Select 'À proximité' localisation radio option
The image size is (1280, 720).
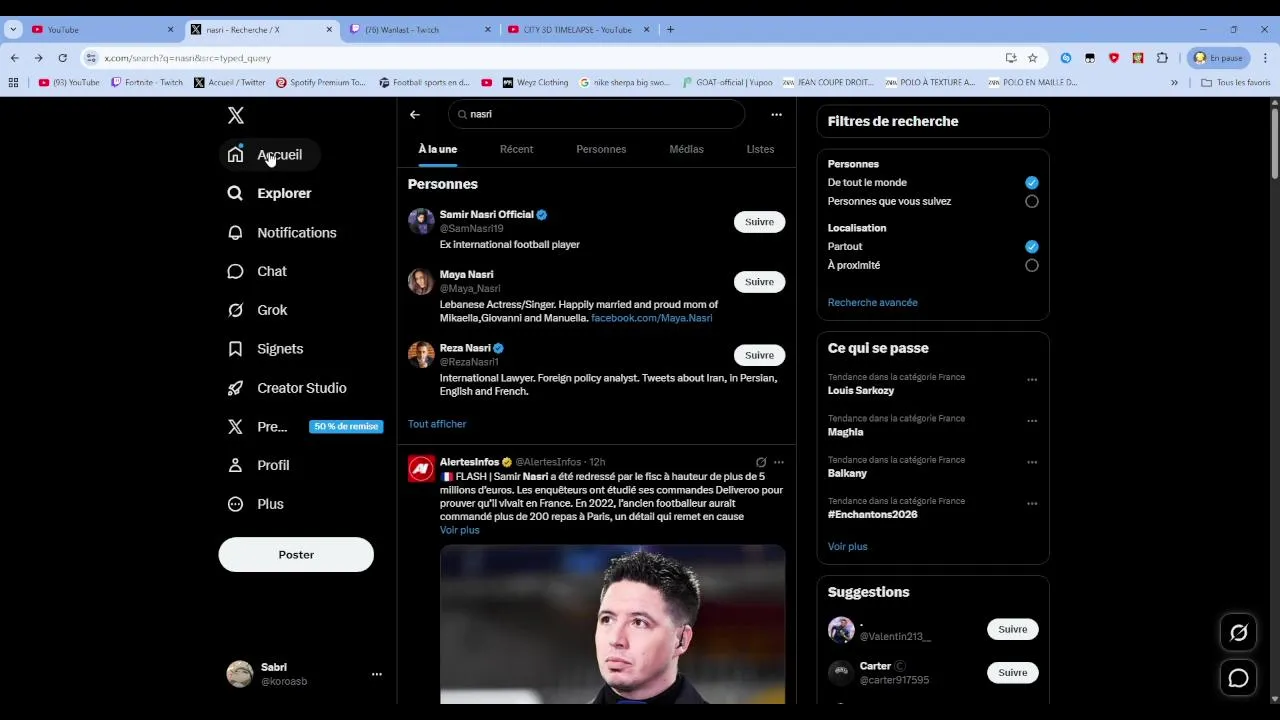click(x=1032, y=265)
